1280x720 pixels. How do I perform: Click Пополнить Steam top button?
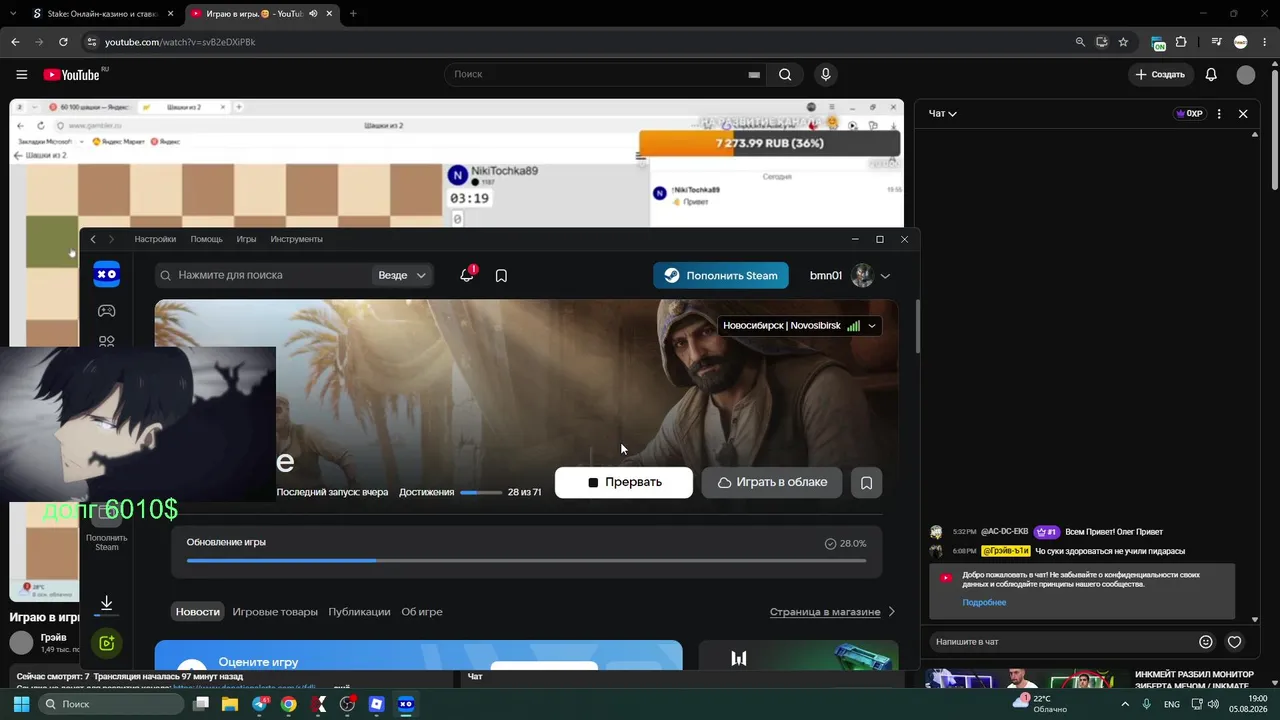click(721, 275)
